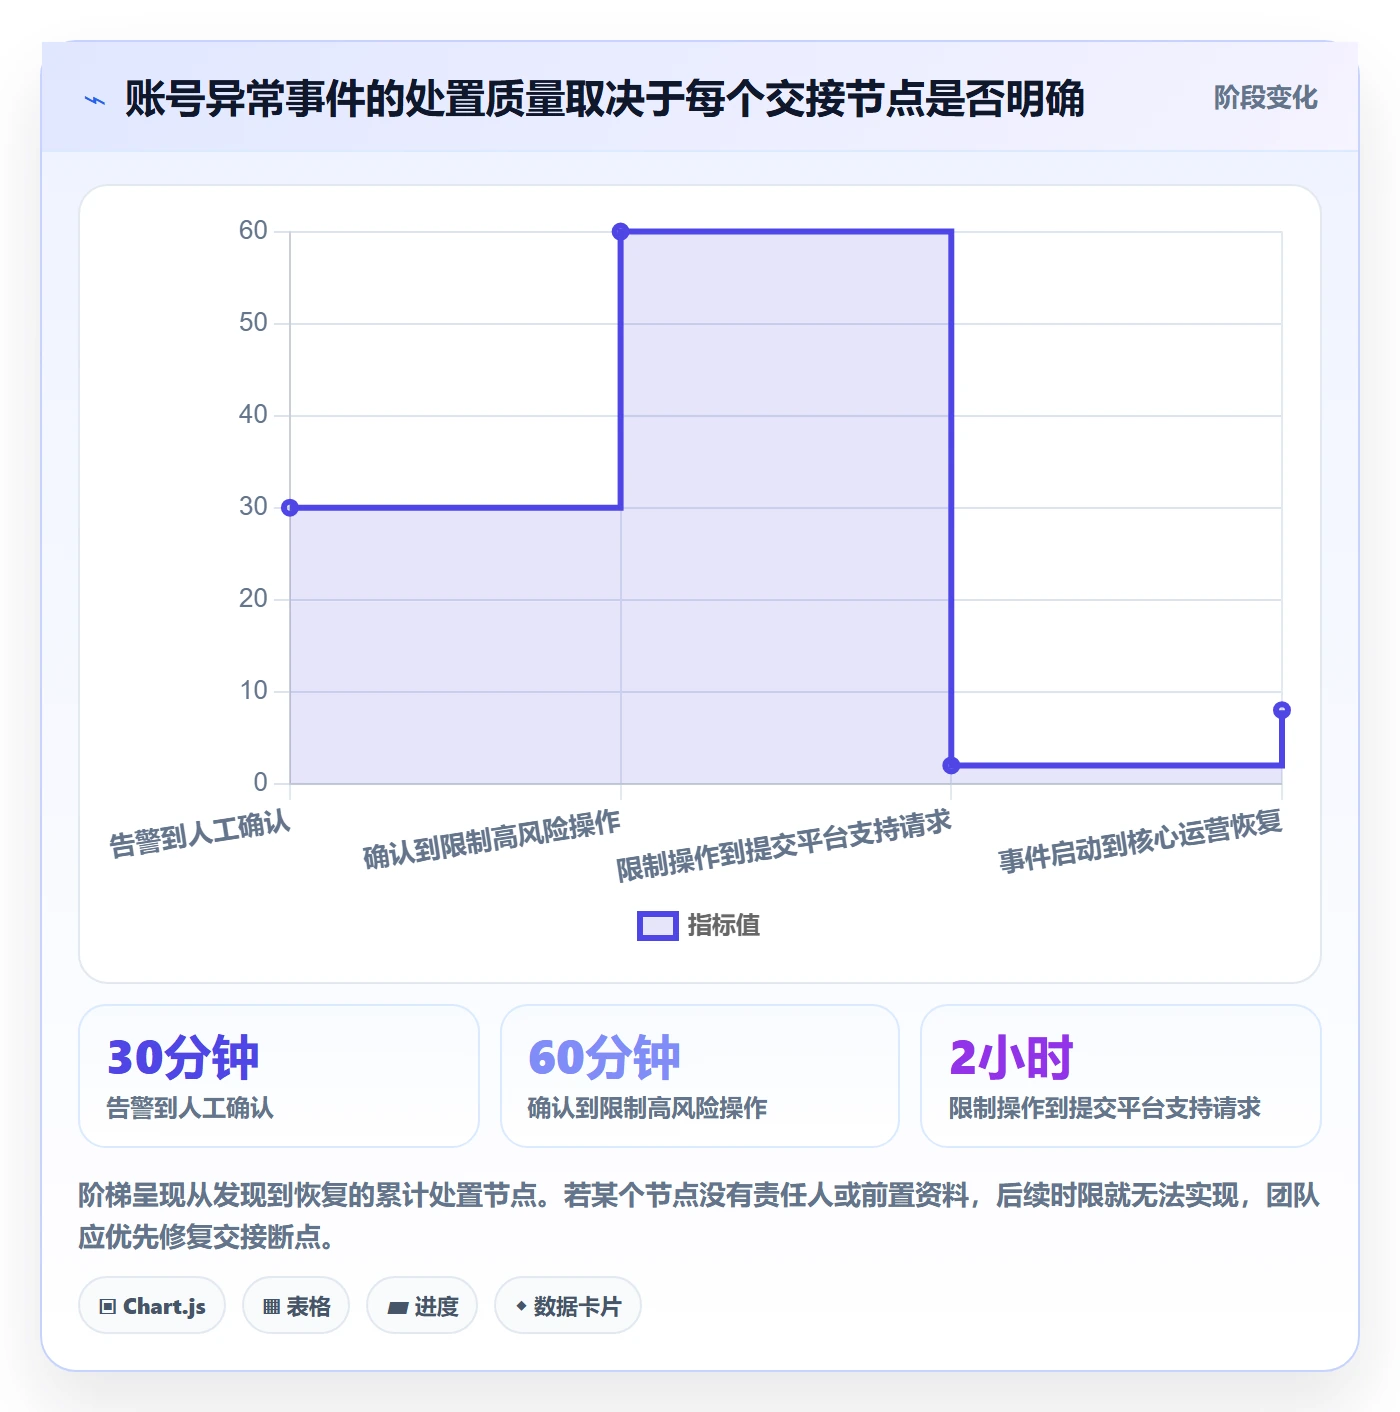Click the data point for 事件启动到核心运营恢复
This screenshot has height=1412, width=1400.
click(1282, 710)
